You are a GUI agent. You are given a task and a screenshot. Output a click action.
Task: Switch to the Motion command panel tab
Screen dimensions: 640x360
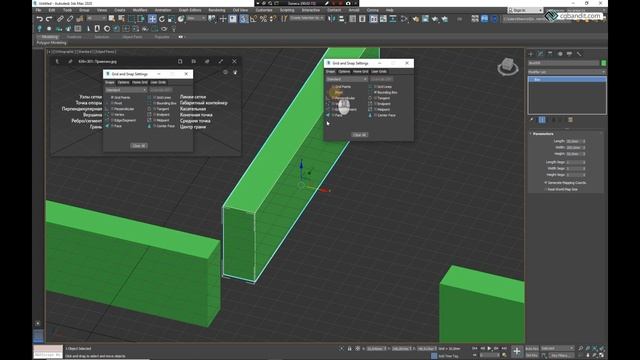pos(560,53)
